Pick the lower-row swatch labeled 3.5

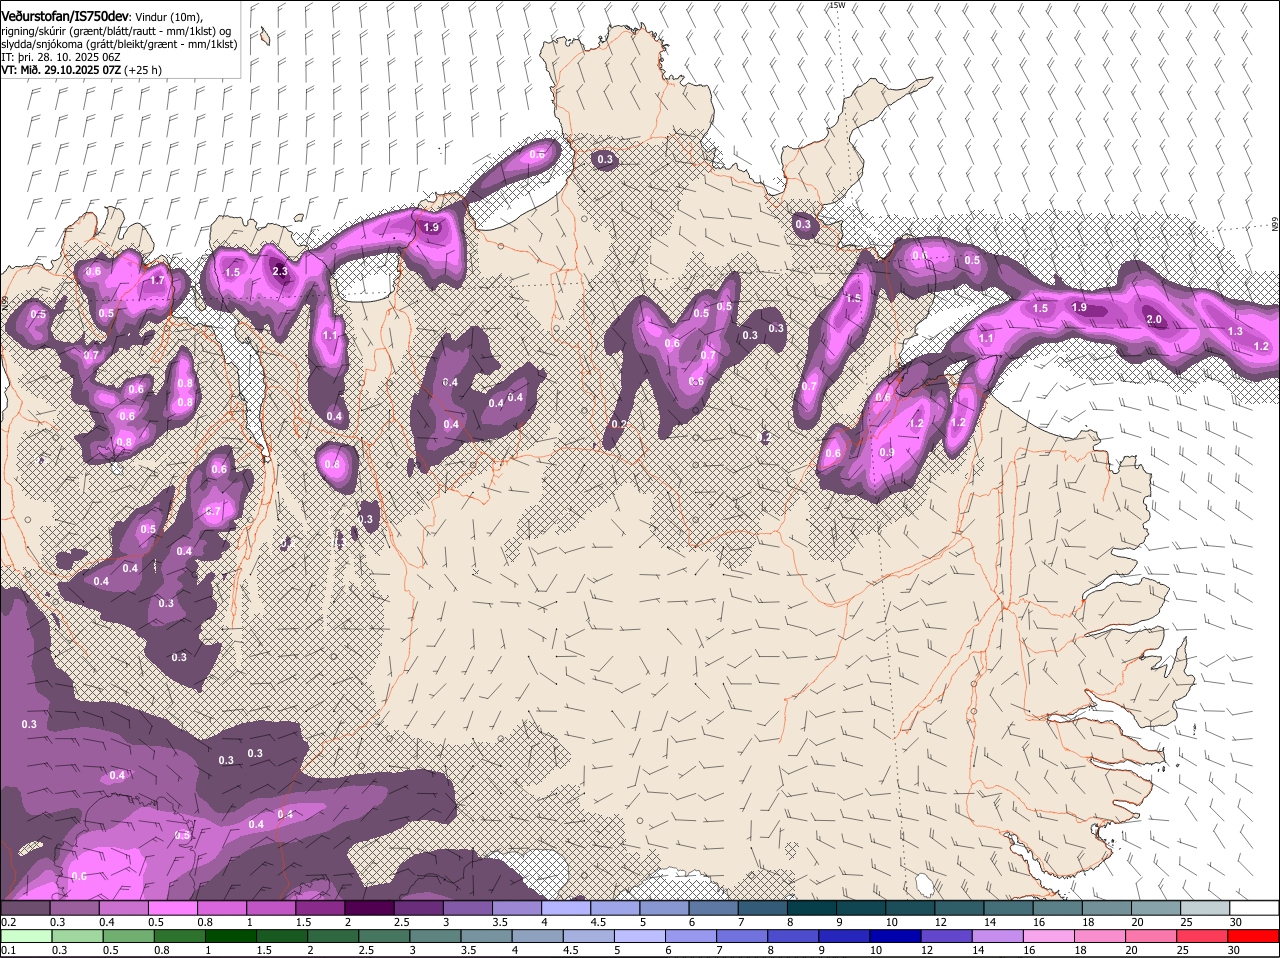coord(487,936)
